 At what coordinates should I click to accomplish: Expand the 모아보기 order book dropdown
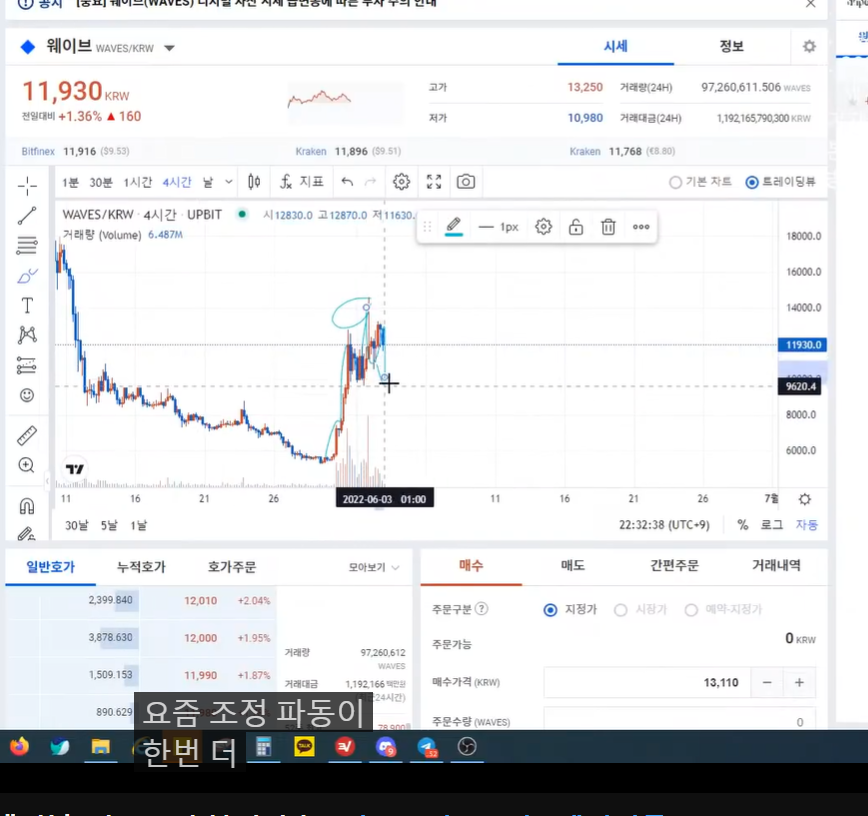(374, 567)
